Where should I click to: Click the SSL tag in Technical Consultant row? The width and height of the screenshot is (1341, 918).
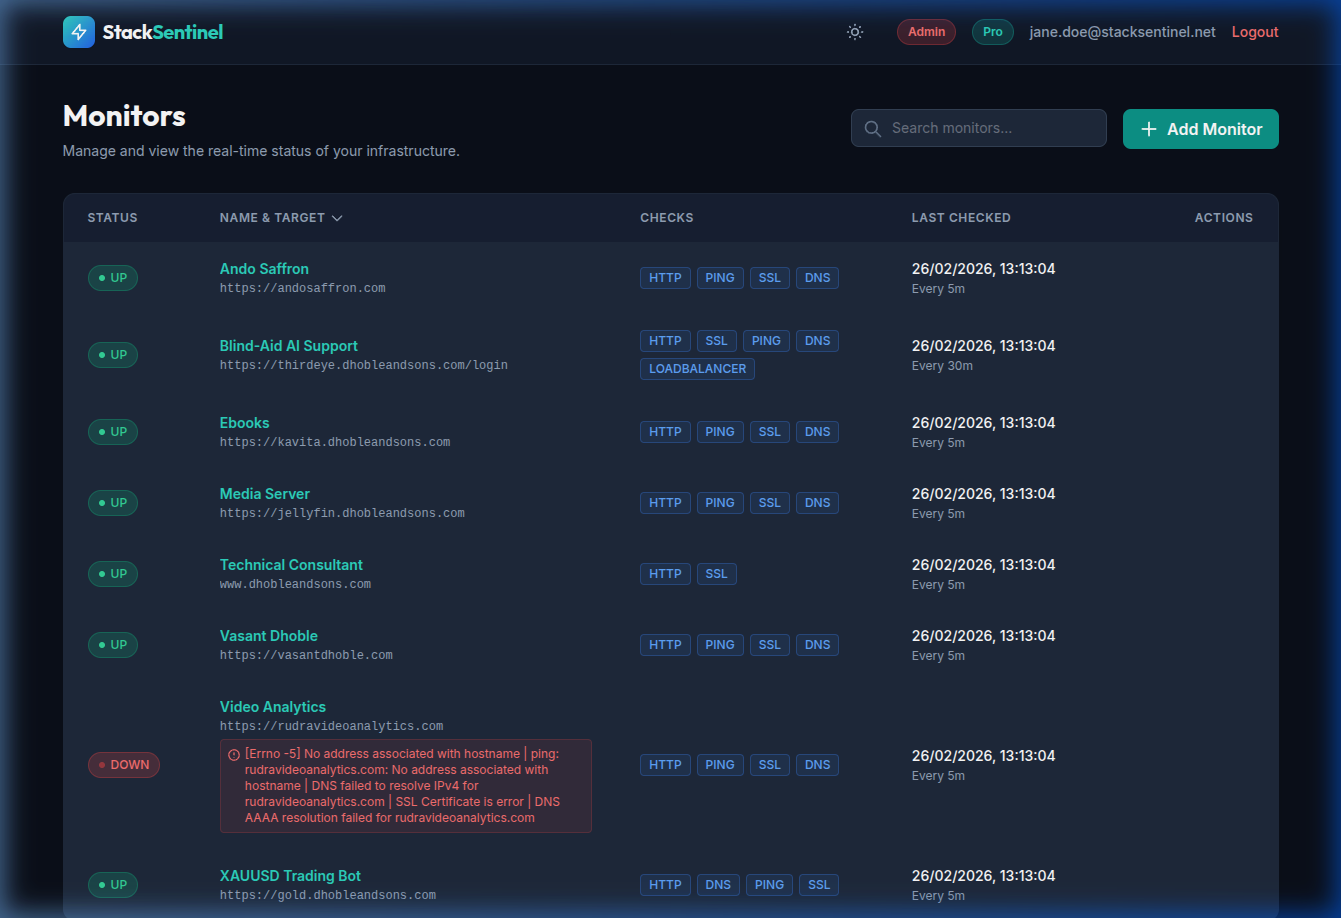[x=717, y=574]
